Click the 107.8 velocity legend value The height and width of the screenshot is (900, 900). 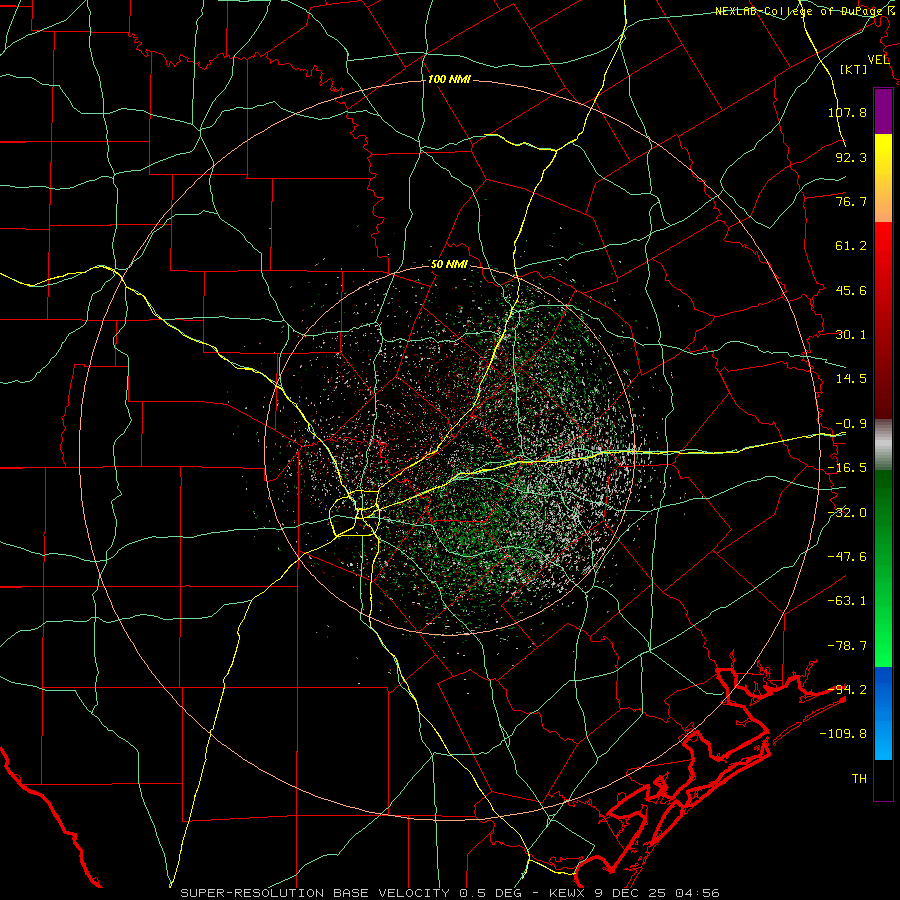(x=847, y=112)
